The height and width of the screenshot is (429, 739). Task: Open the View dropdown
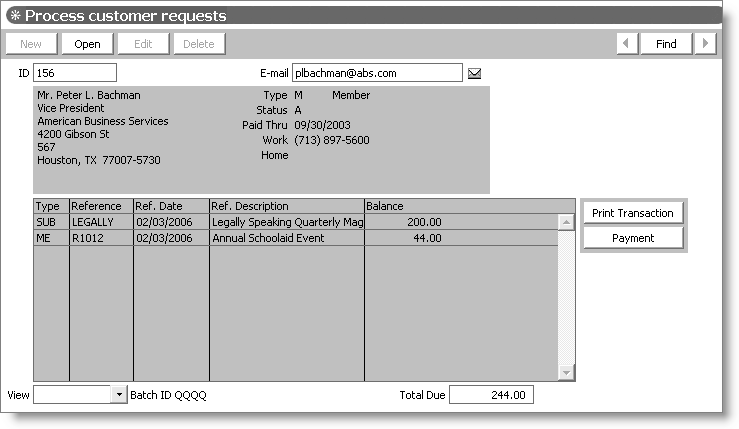[x=119, y=395]
